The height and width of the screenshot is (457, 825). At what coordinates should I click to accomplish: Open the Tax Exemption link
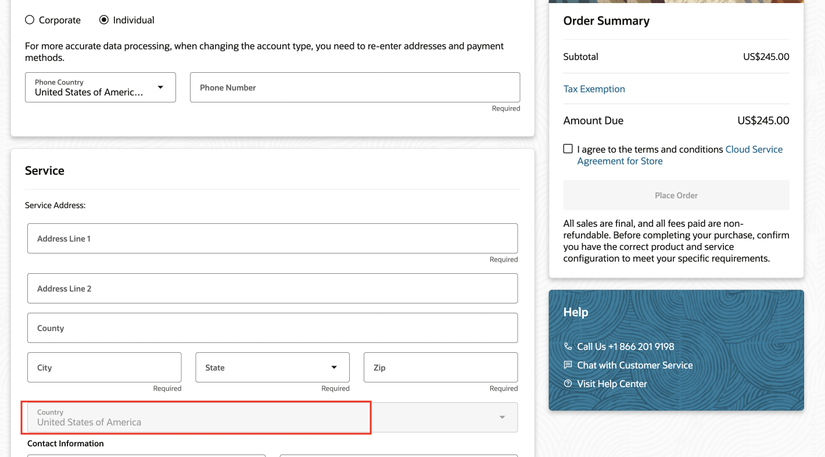594,89
